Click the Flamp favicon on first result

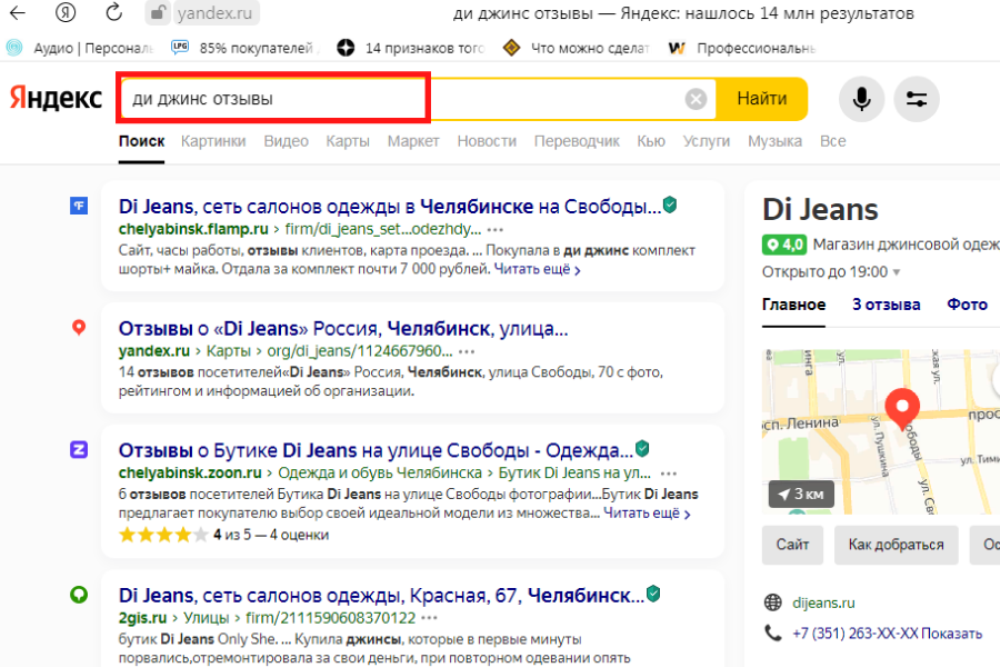[x=81, y=206]
